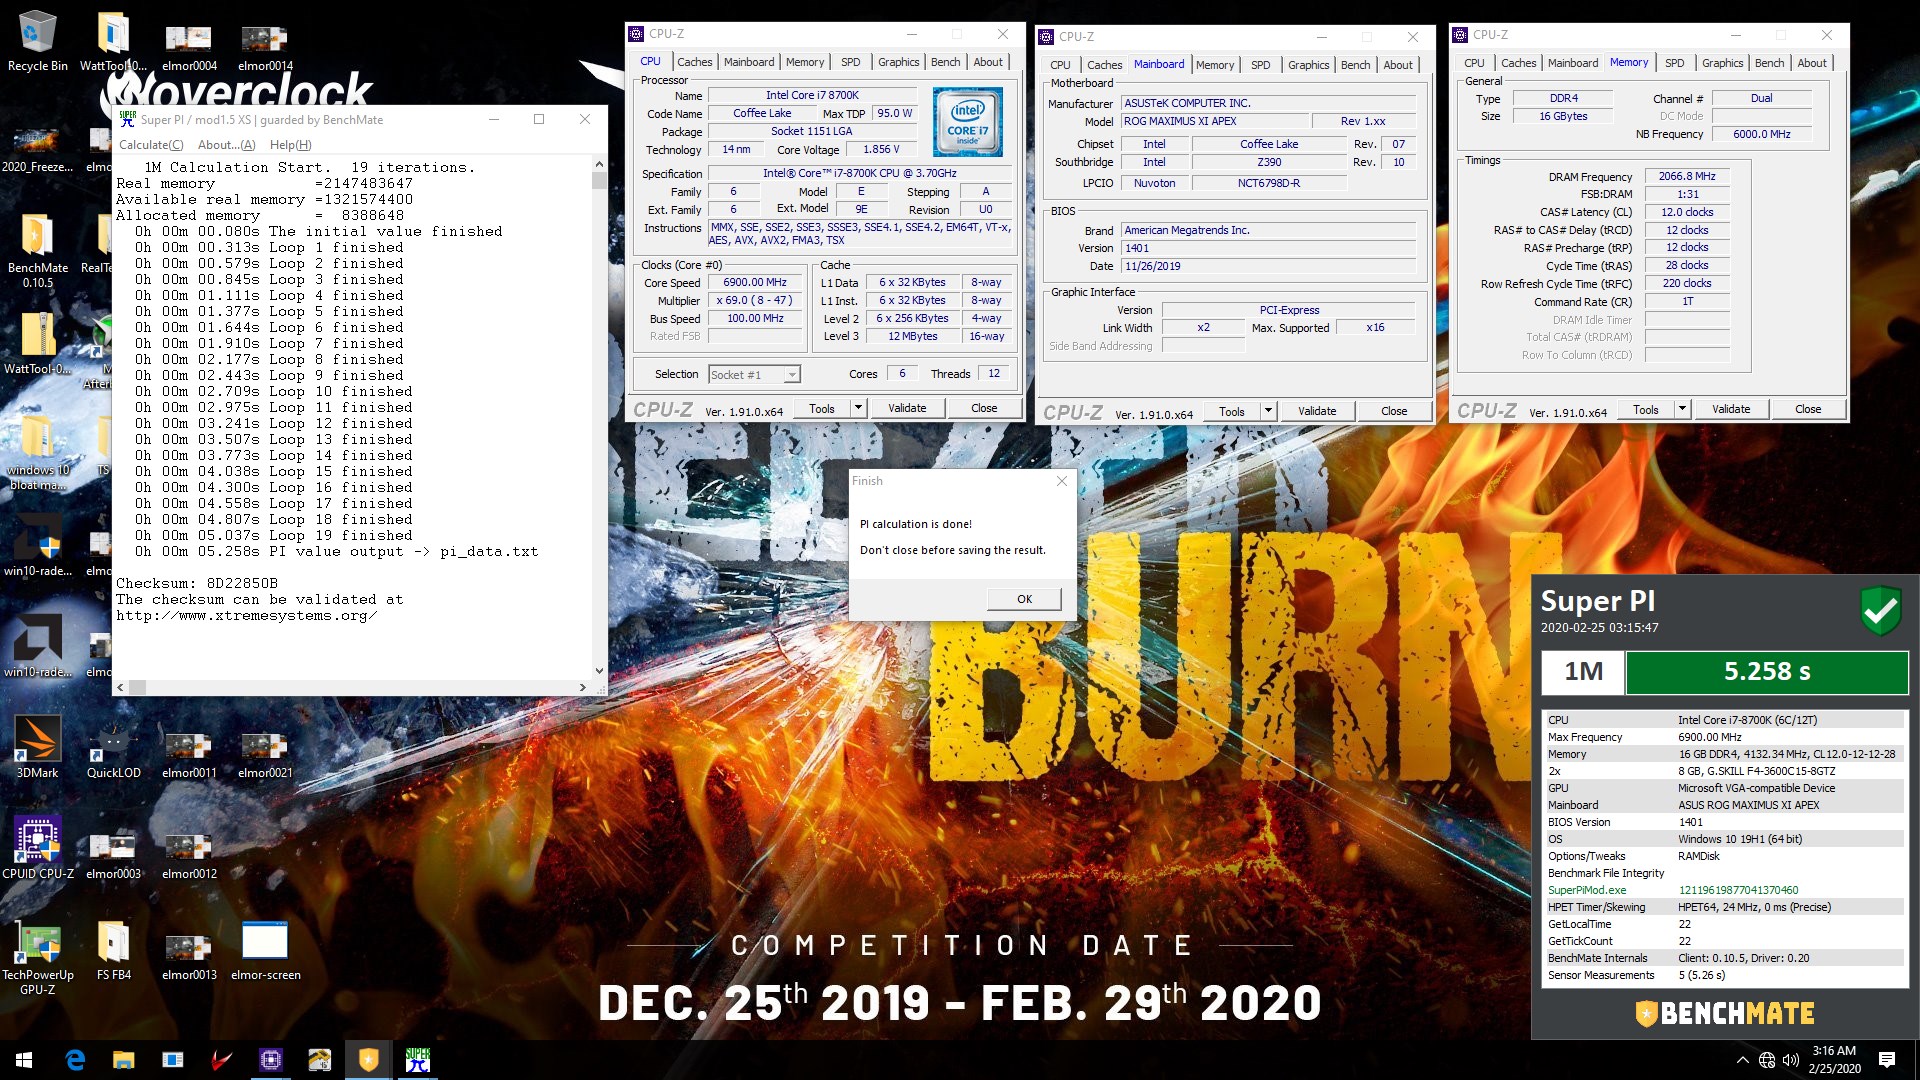This screenshot has height=1080, width=1920.
Task: Click the Checksum: 8D22850B line
Action: tap(197, 583)
